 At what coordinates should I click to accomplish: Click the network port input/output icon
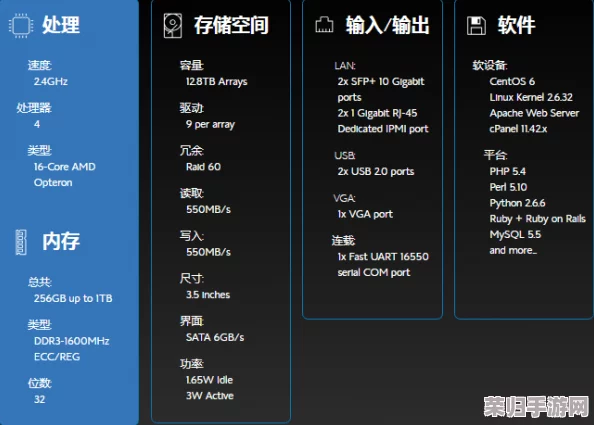(x=324, y=25)
